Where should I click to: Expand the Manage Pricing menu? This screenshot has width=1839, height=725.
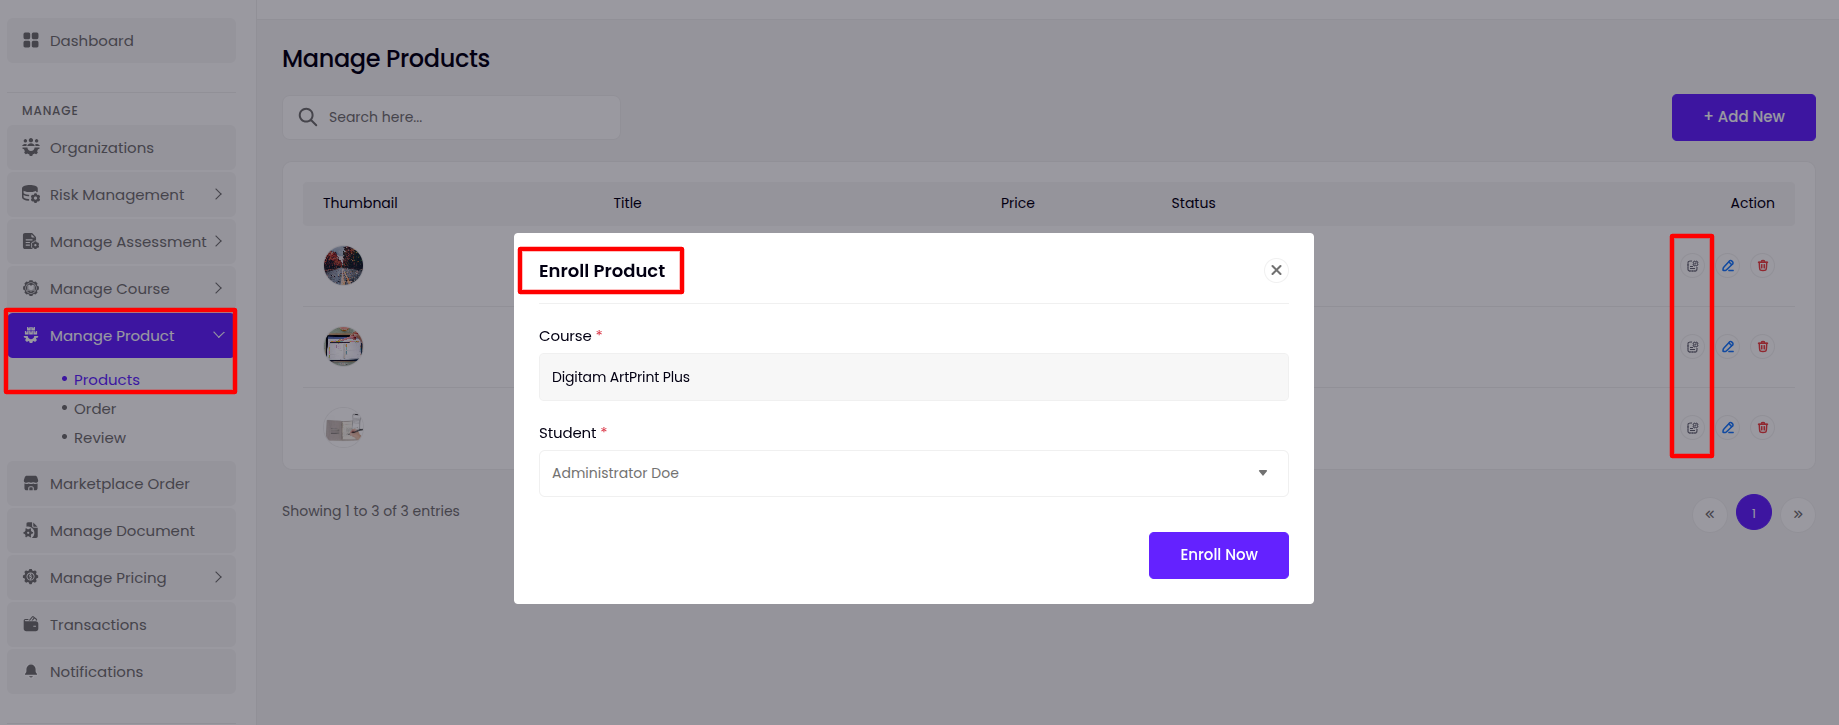tap(121, 578)
